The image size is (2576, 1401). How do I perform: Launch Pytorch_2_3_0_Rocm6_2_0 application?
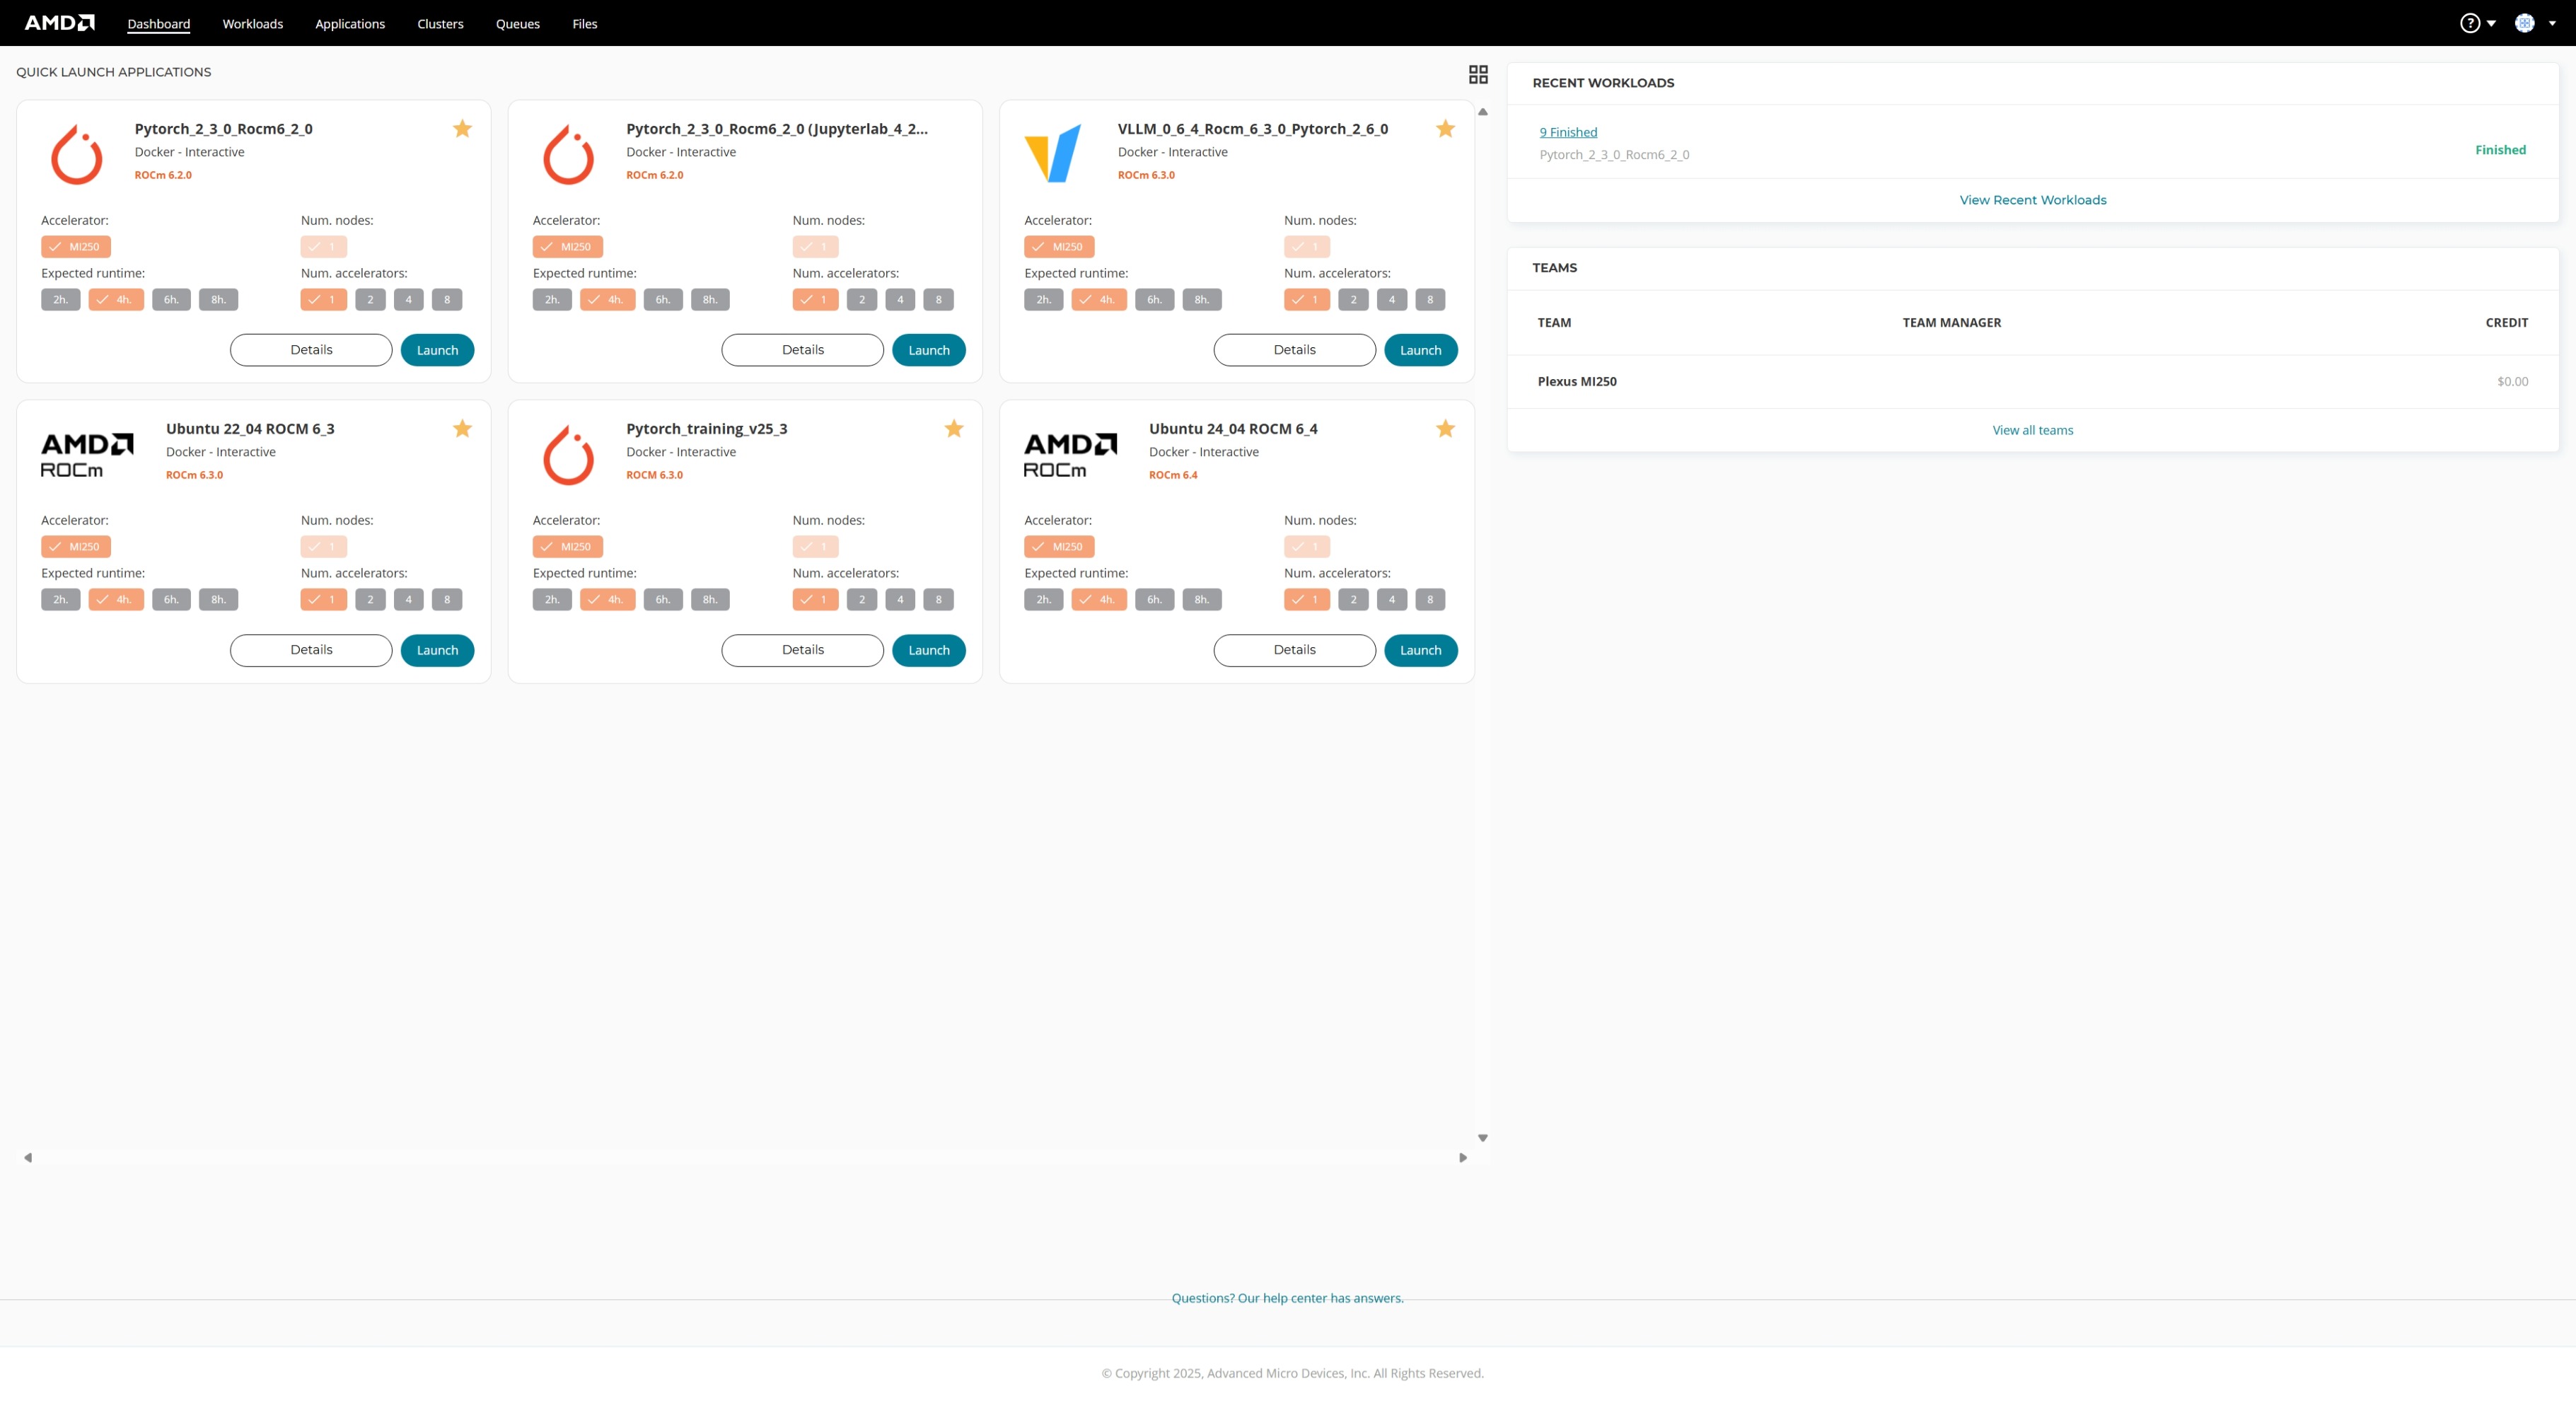pos(437,350)
